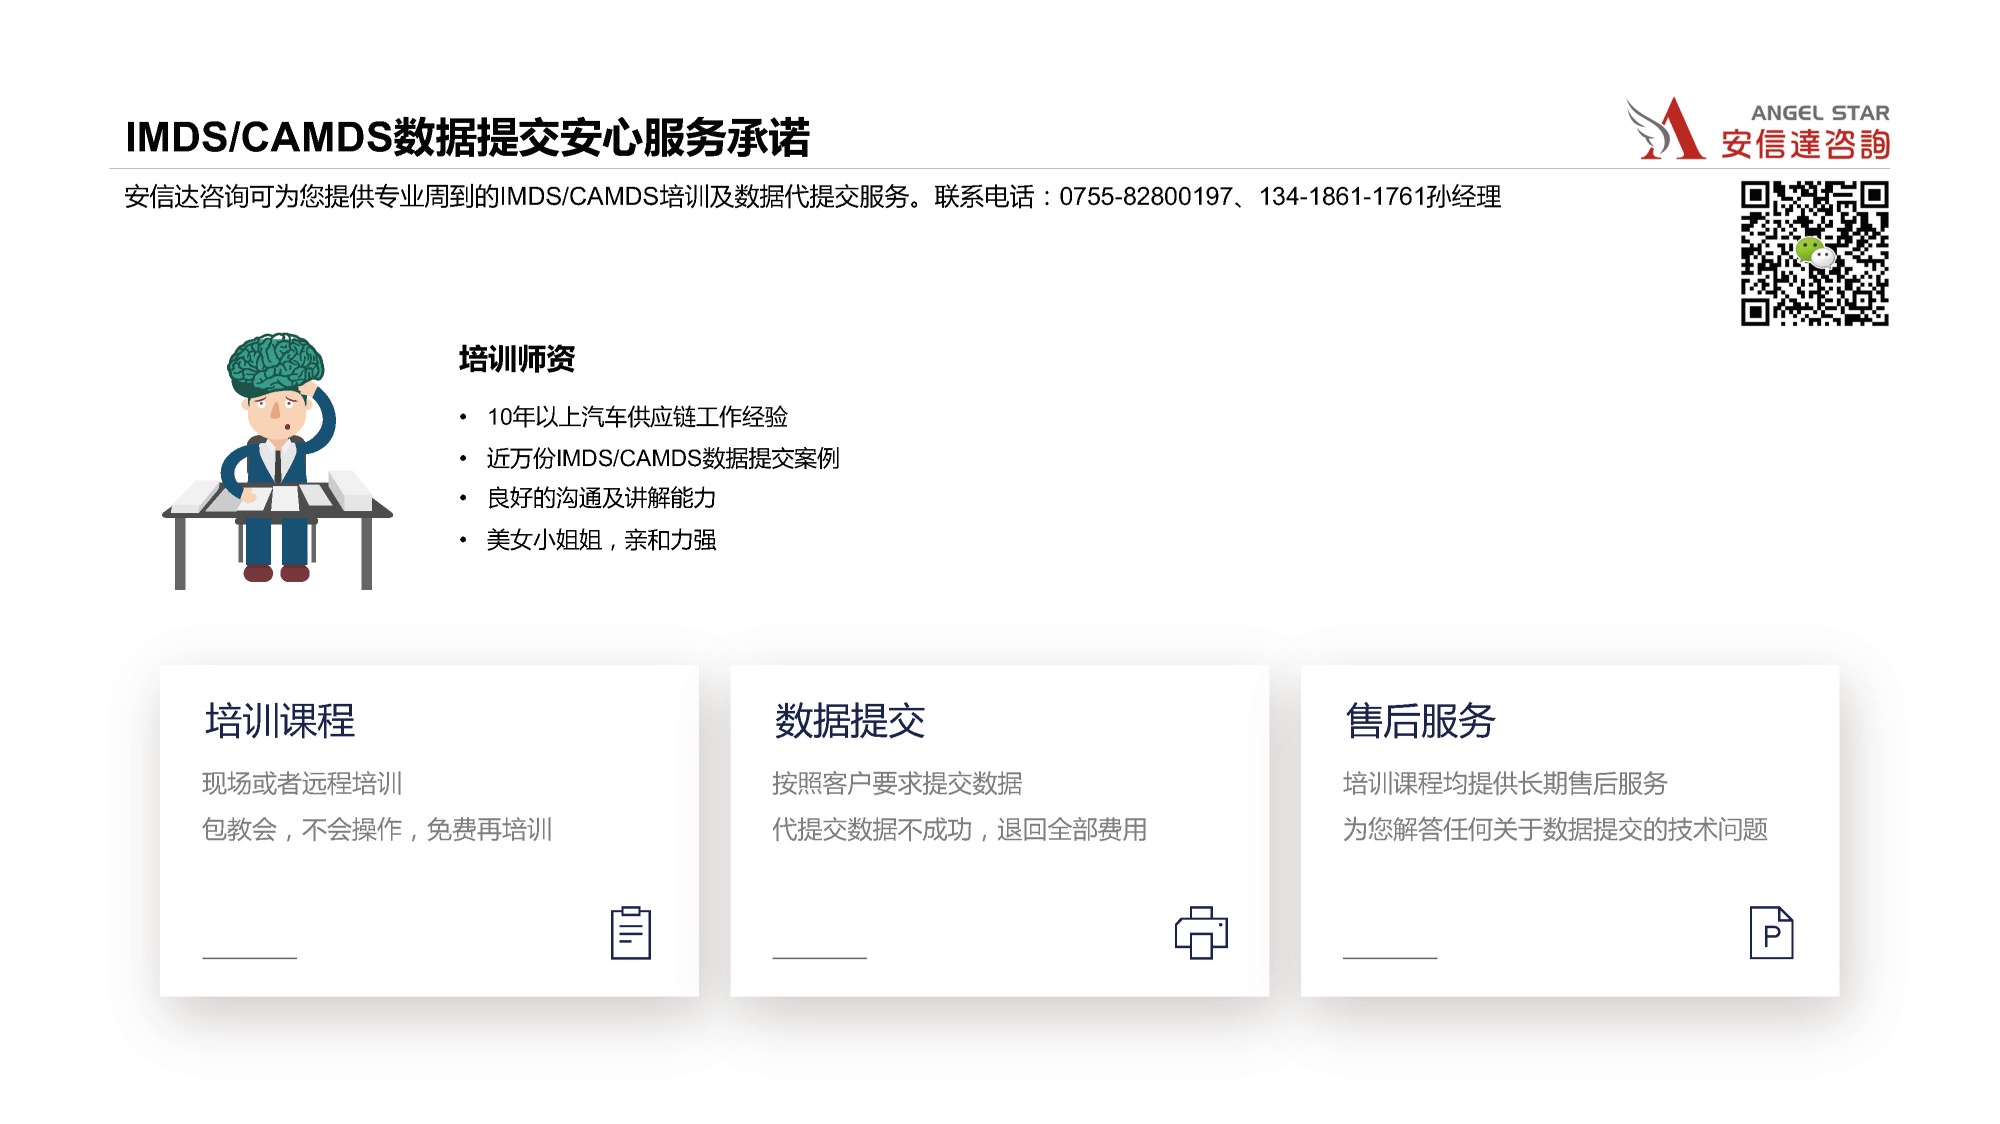Click the ANGEL STAR English logo text

pos(1820,113)
